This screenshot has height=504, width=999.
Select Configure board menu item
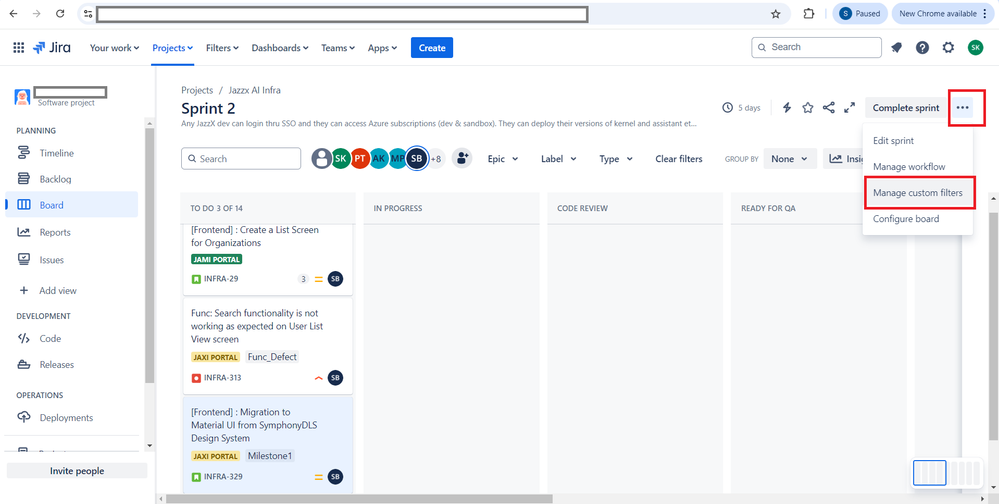point(917,219)
